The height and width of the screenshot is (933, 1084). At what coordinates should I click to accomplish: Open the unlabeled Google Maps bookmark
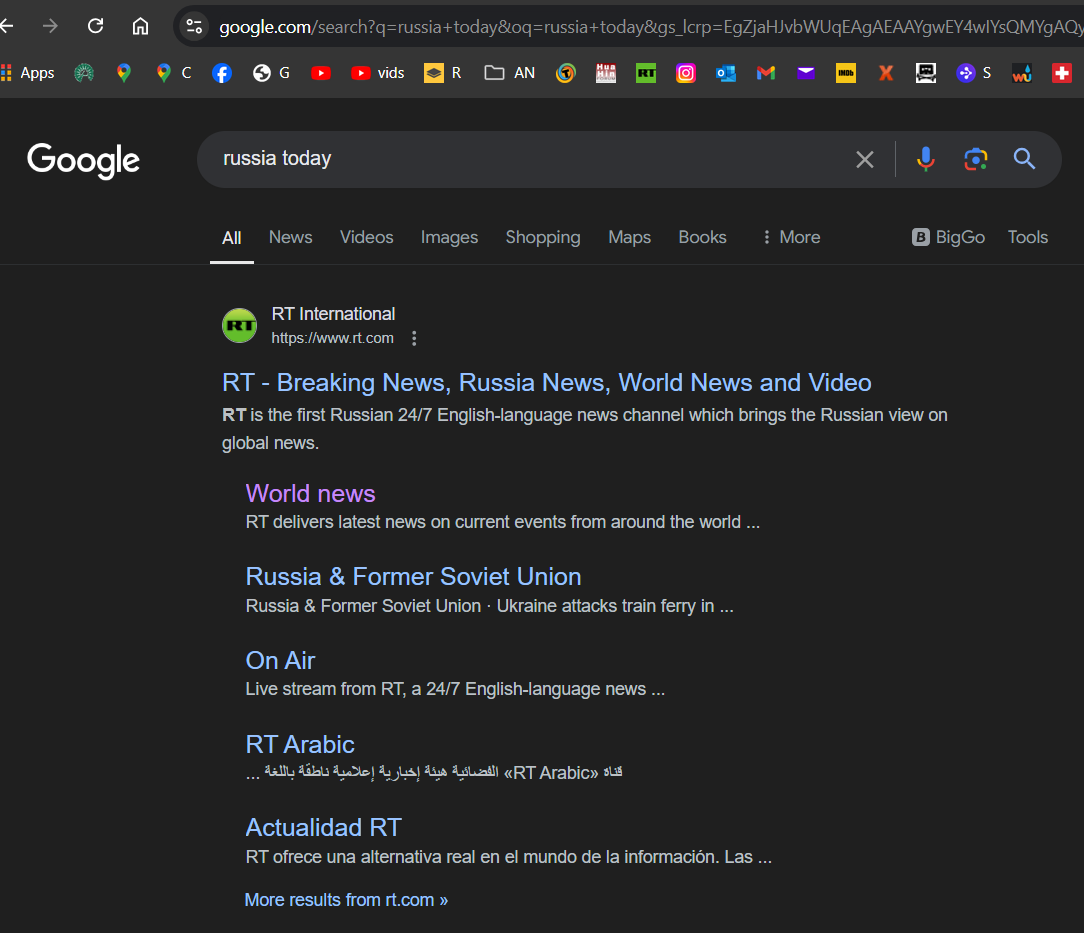[x=124, y=73]
